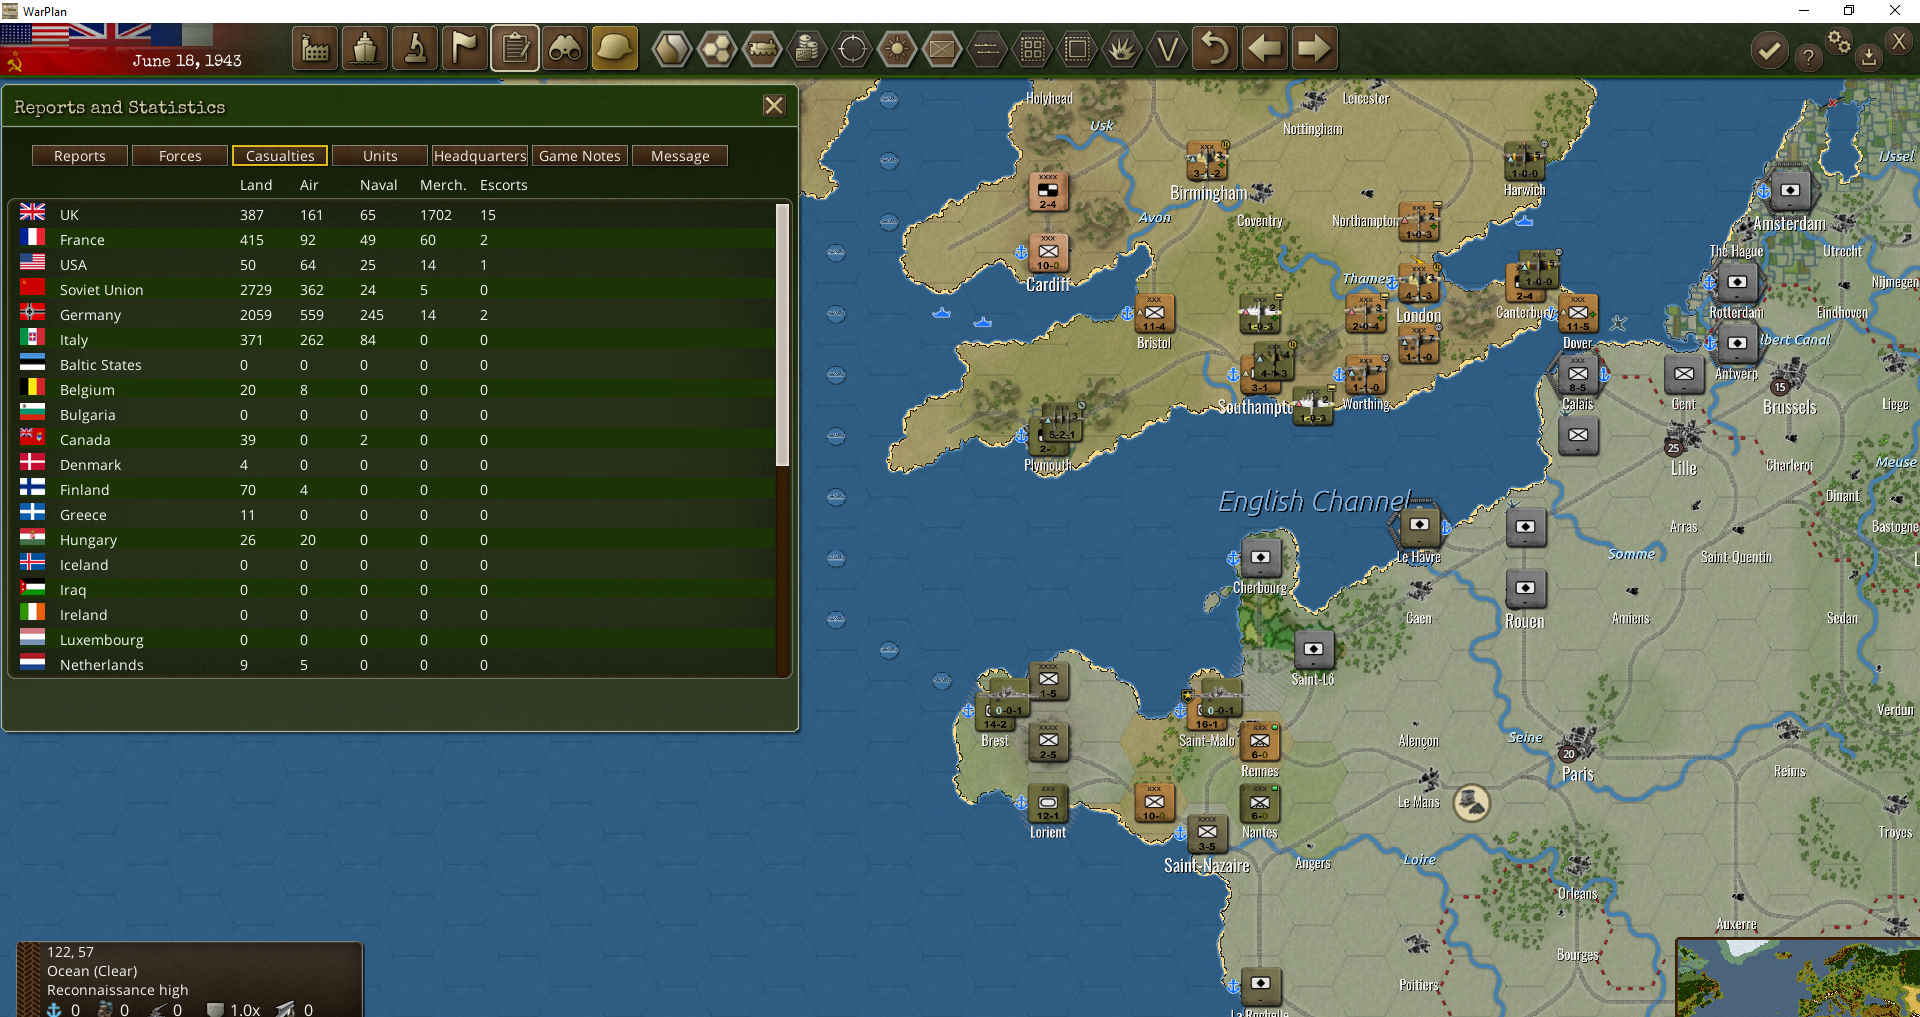This screenshot has height=1017, width=1920.
Task: Select the German unit at Cherbourg
Action: (1260, 558)
